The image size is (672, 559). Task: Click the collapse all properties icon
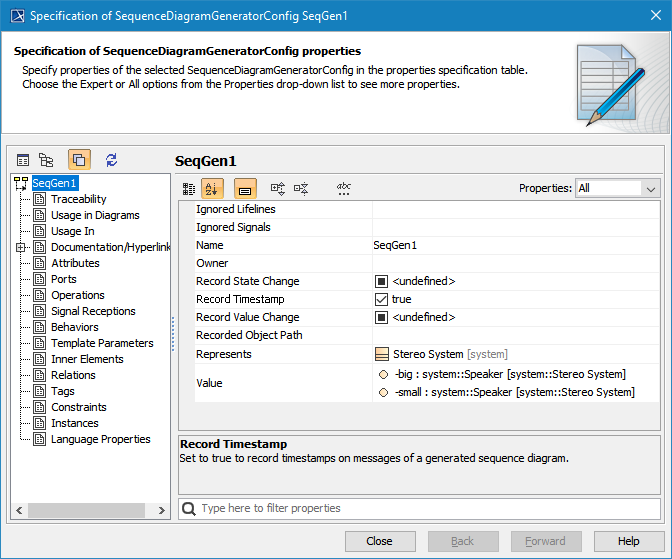point(301,188)
